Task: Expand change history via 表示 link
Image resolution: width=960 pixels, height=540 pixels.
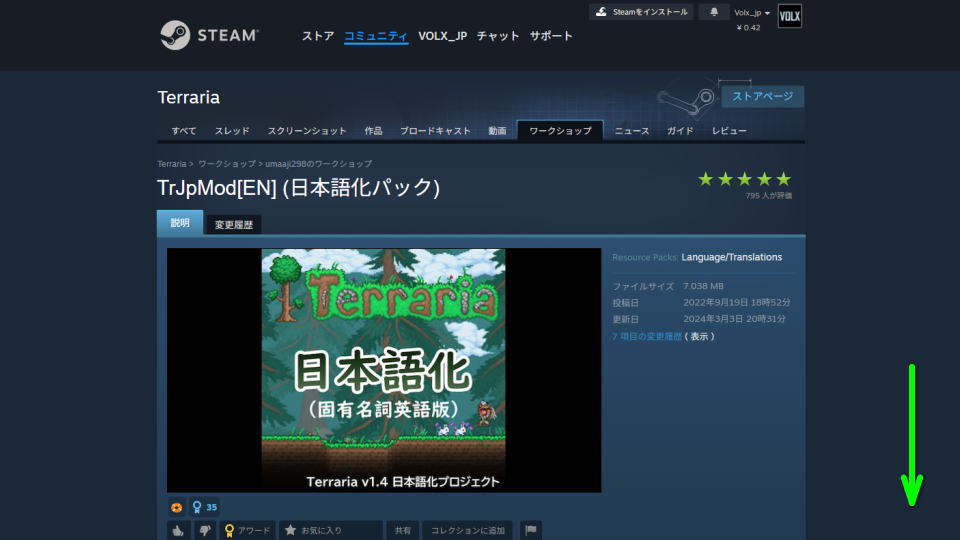Action: click(699, 337)
